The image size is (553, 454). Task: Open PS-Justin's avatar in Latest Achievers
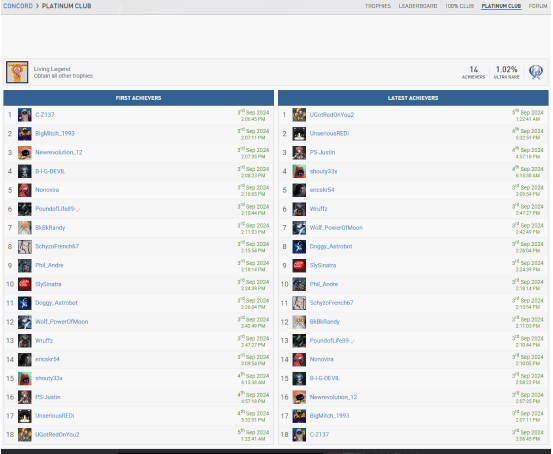(299, 152)
